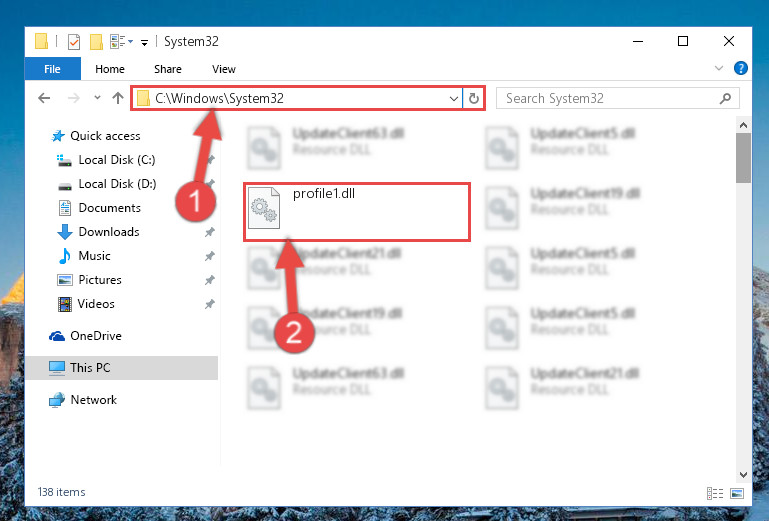This screenshot has width=769, height=521.
Task: Click the pin icon next to Music
Action: tap(209, 256)
